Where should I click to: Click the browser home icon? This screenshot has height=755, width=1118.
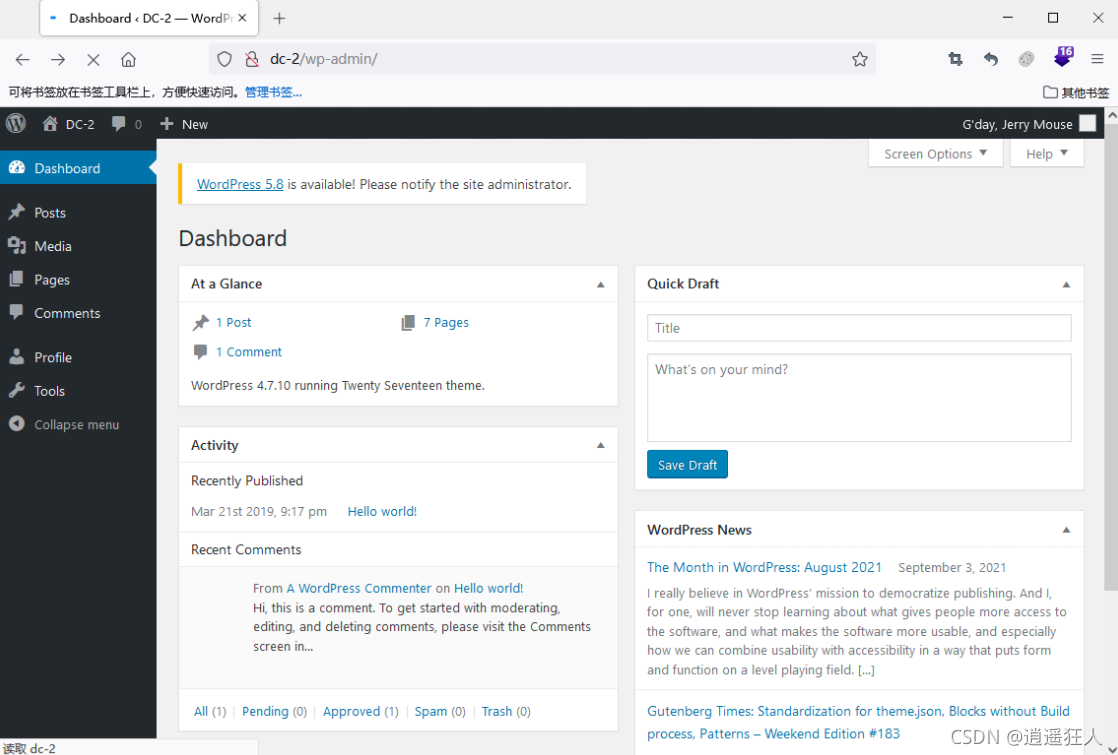tap(128, 59)
